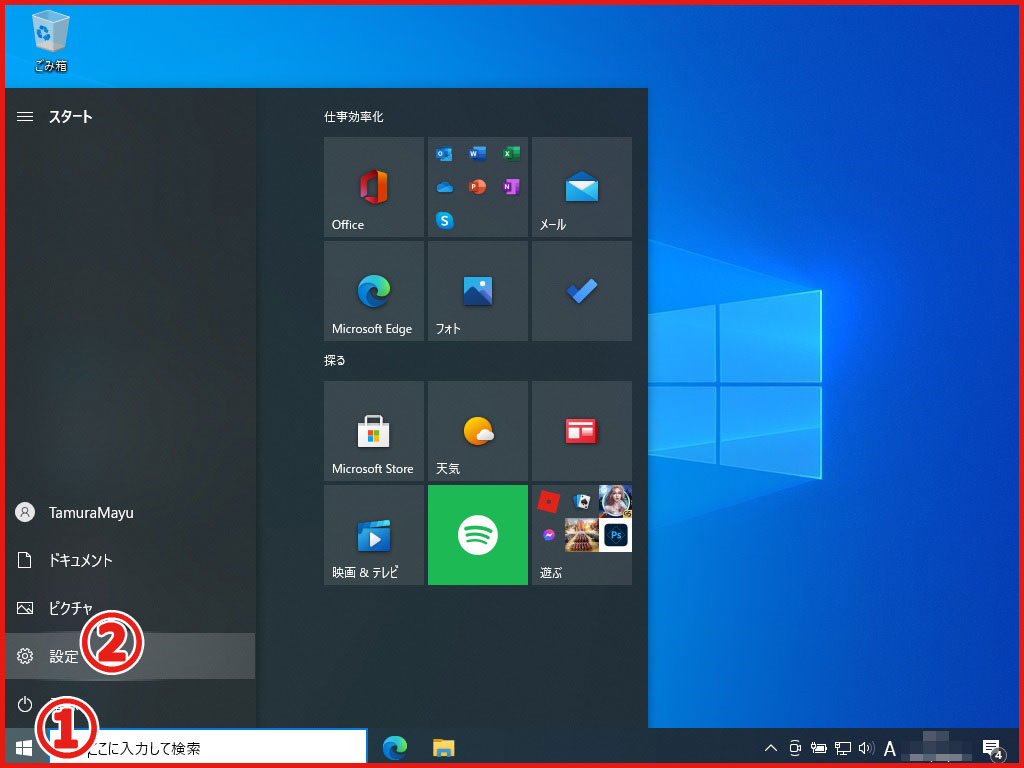
Task: Toggle the IME input mode A indicator
Action: (x=889, y=748)
